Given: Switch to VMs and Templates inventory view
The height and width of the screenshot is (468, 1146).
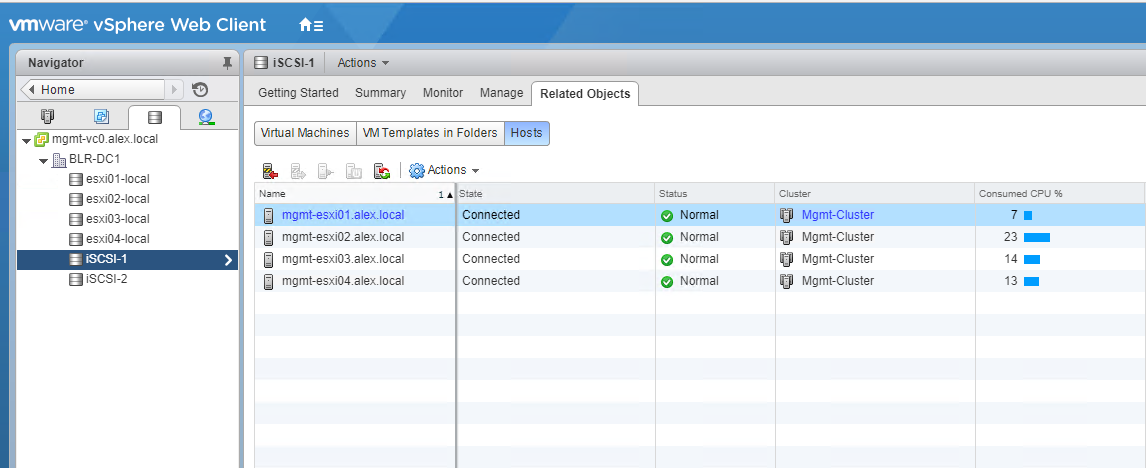Looking at the screenshot, I should pyautogui.click(x=101, y=117).
